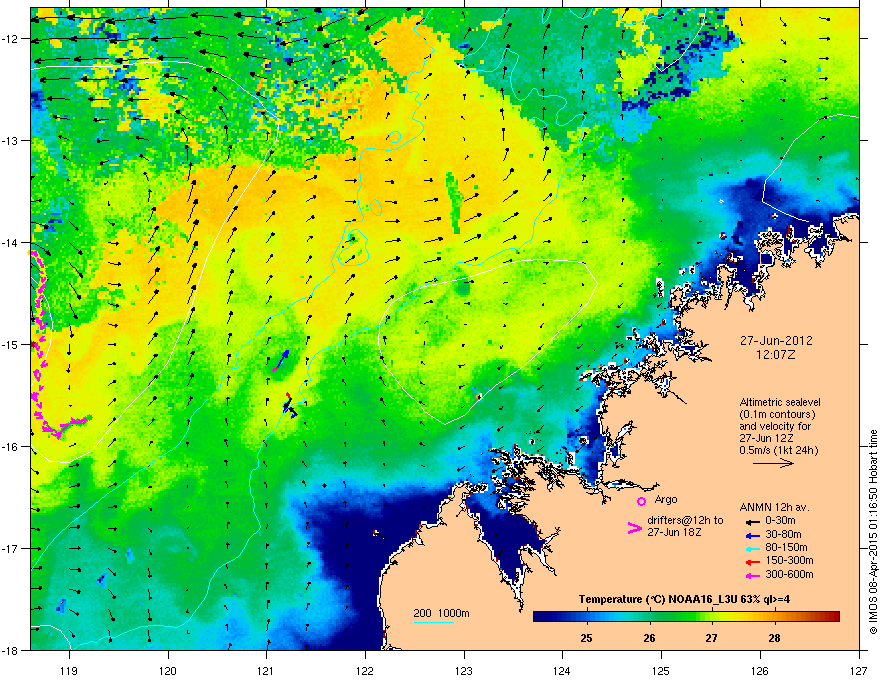This screenshot has width=880, height=680.
Task: Click the magenta drifters chevron legend symbol
Action: click(634, 528)
